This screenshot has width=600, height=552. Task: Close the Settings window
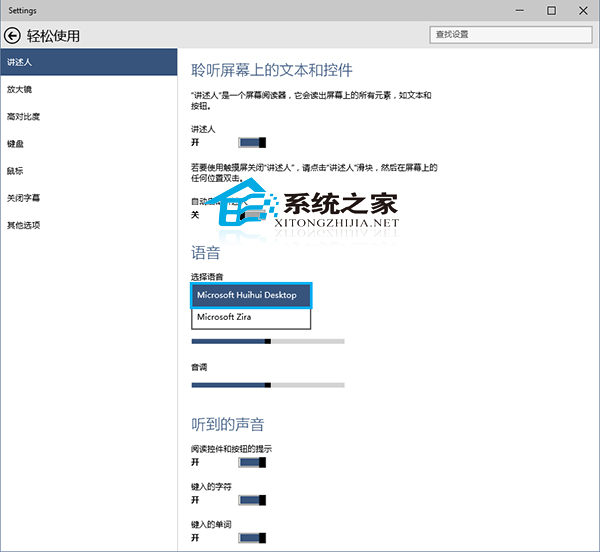(x=583, y=11)
